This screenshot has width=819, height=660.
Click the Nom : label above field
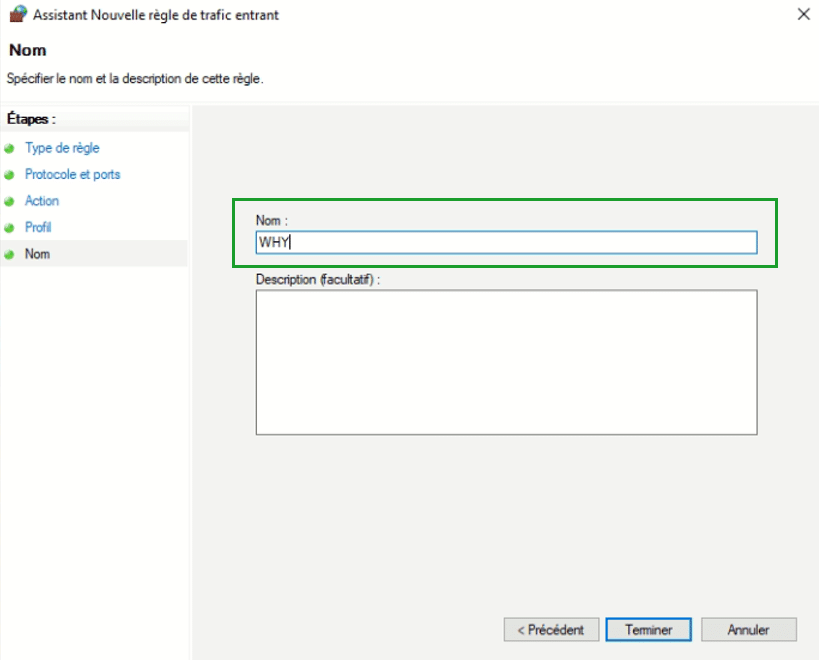click(x=272, y=221)
